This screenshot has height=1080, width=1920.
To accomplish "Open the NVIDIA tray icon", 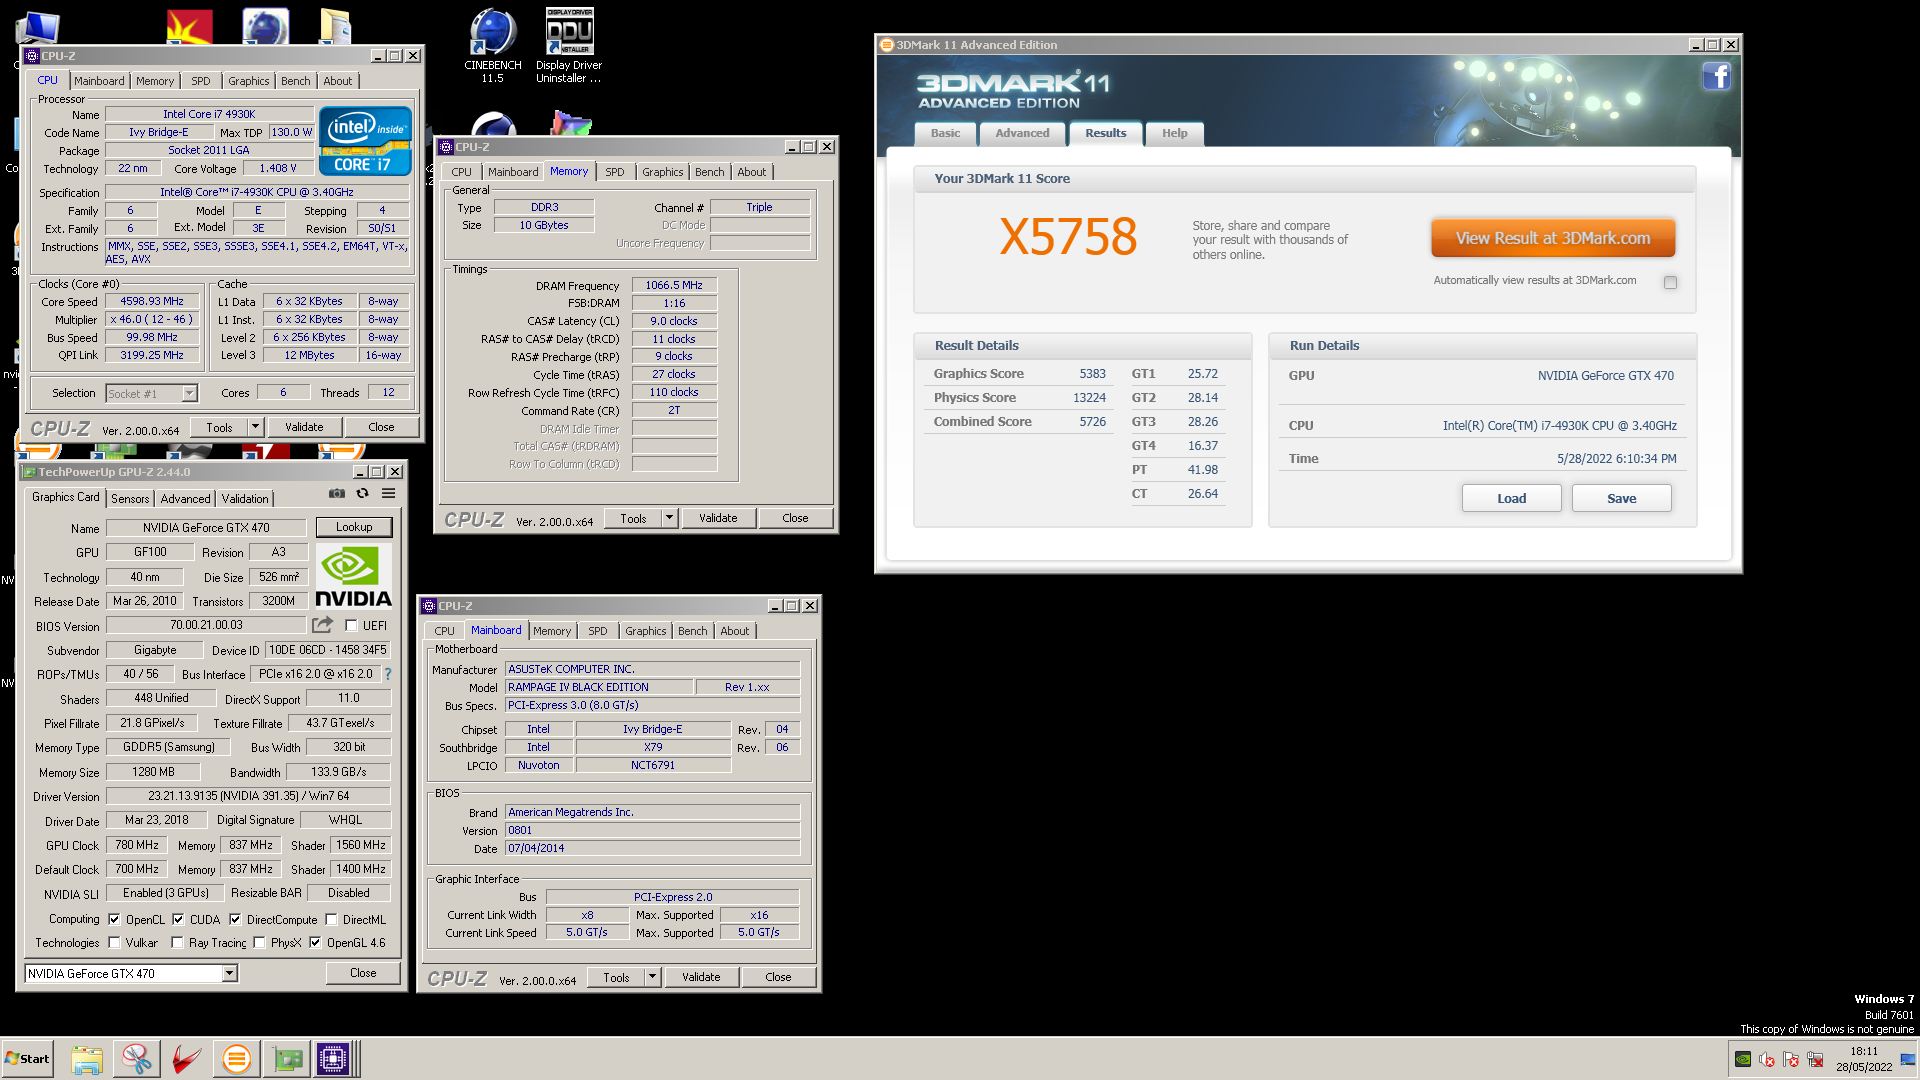I will (x=1742, y=1059).
